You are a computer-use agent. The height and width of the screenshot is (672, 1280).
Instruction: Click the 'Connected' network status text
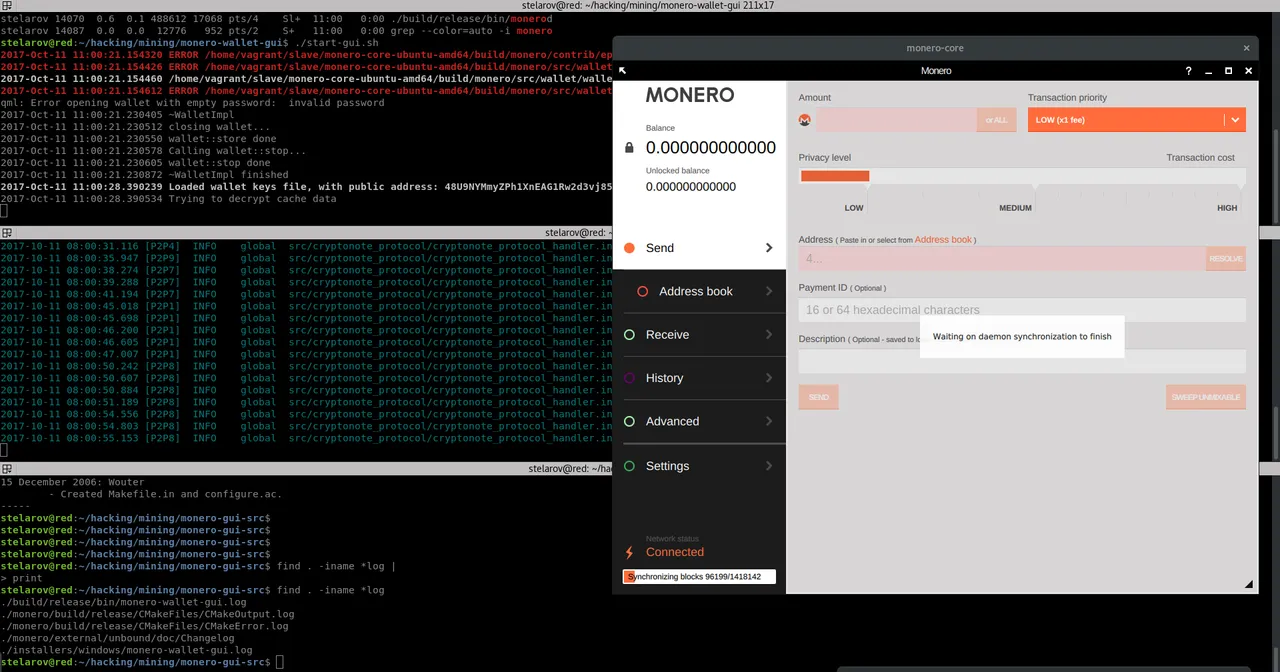675,552
